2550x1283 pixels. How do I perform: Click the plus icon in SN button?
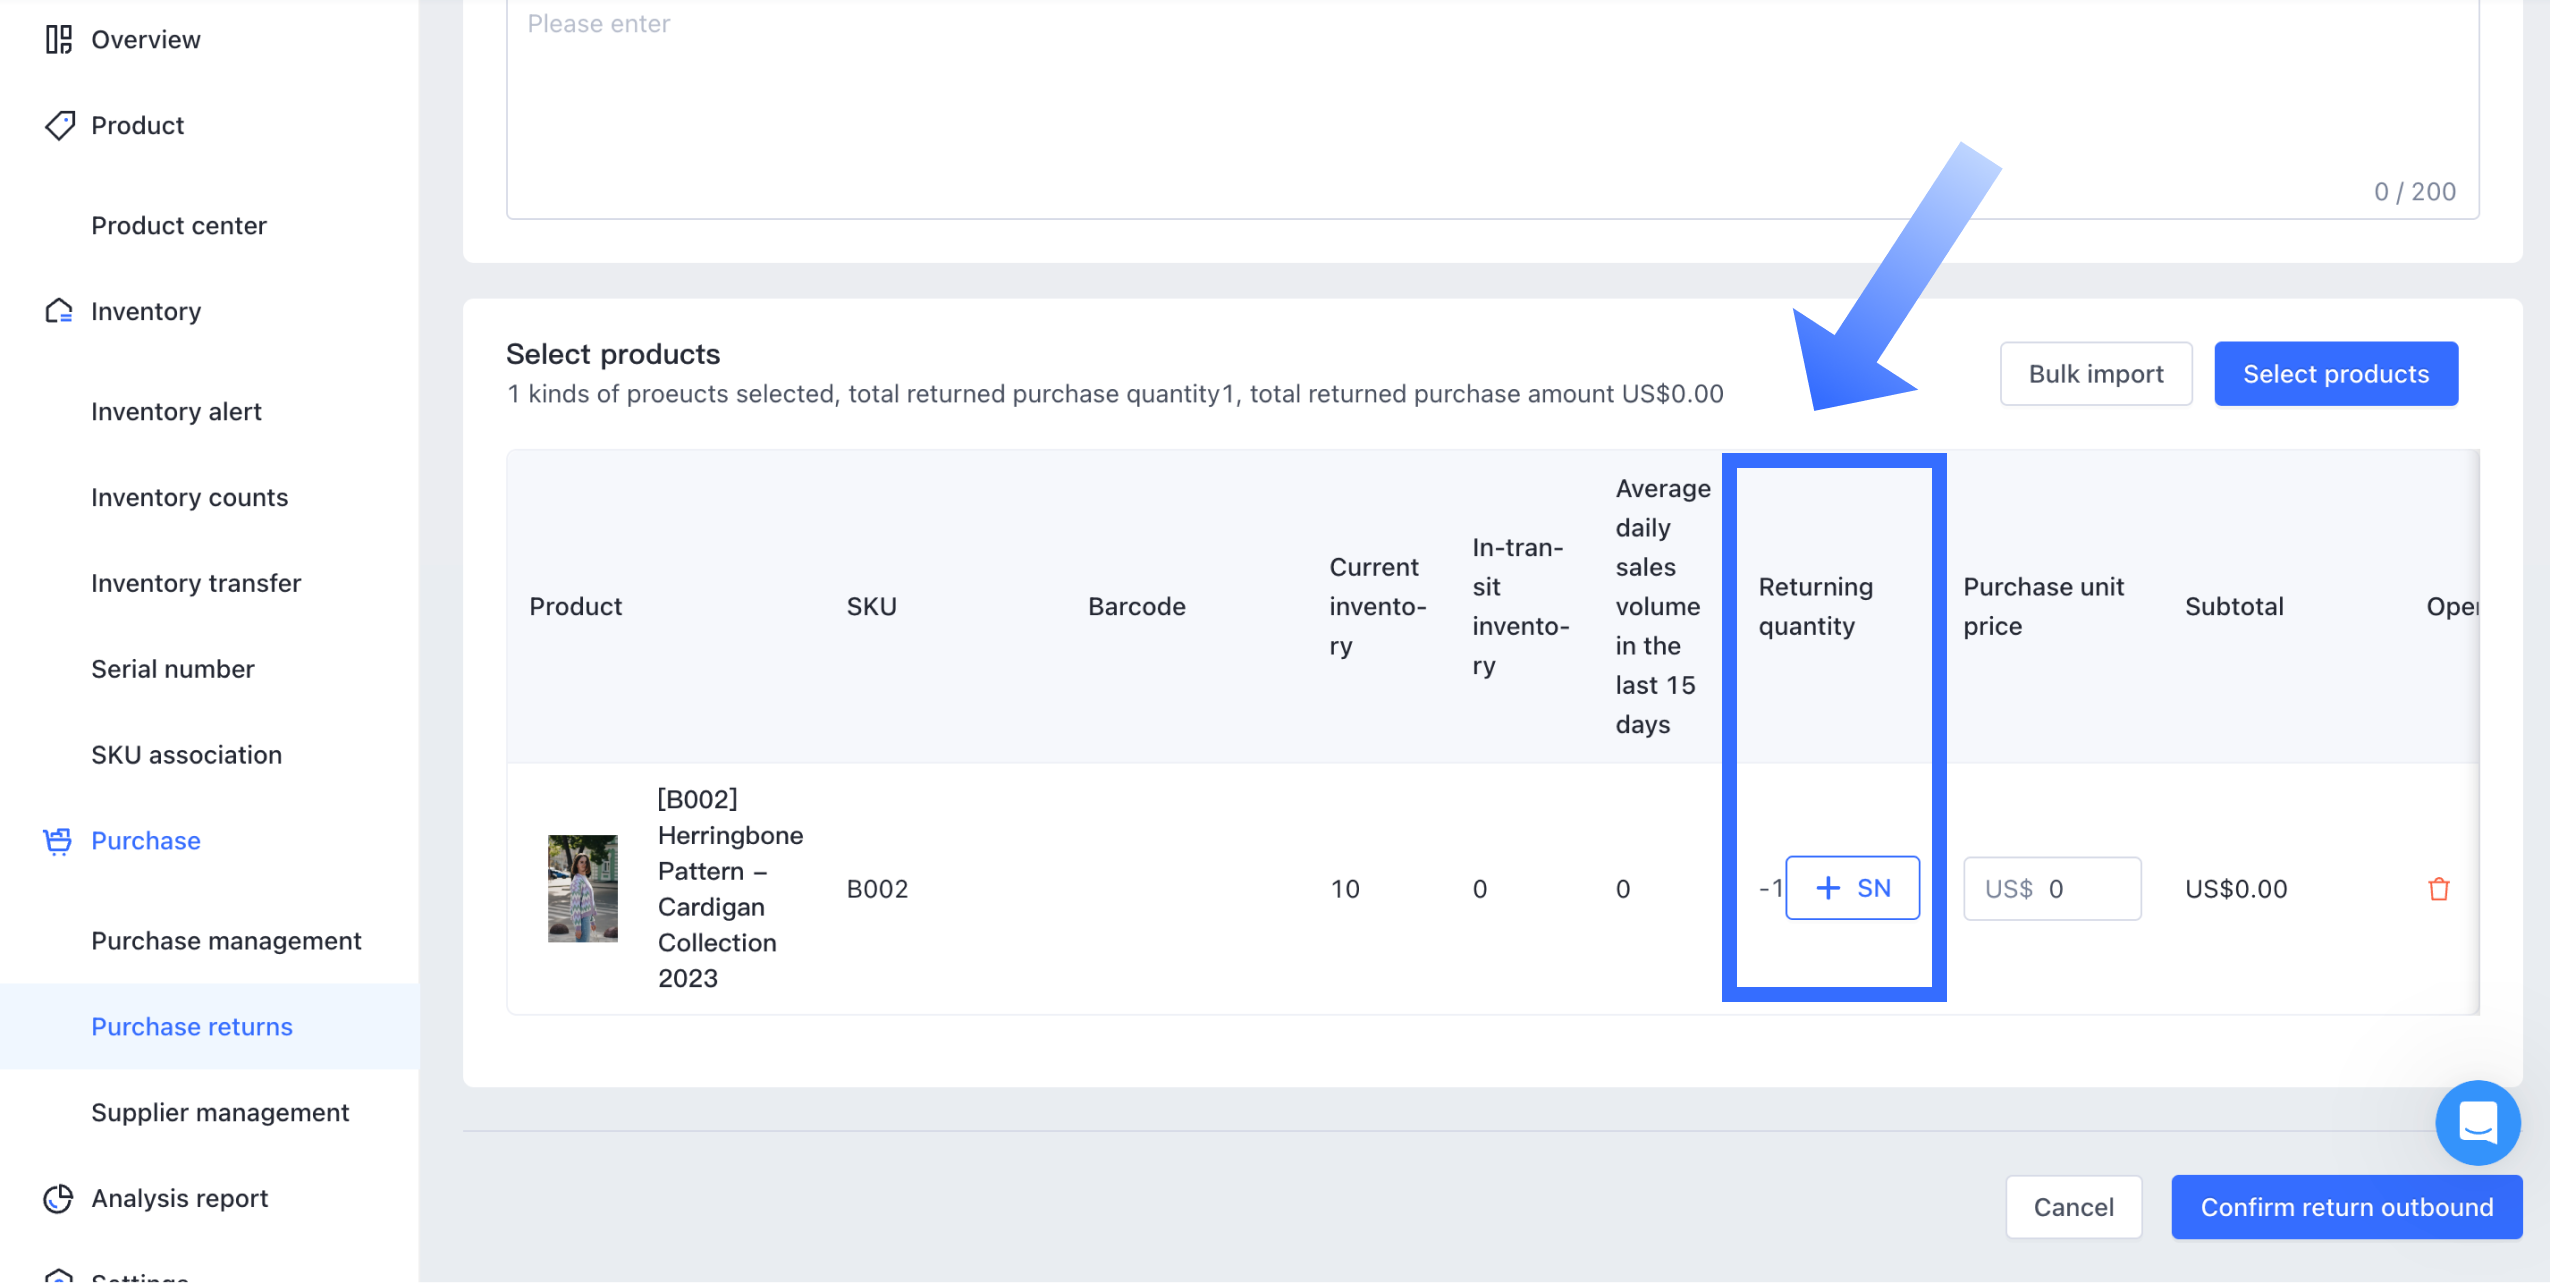point(1828,888)
